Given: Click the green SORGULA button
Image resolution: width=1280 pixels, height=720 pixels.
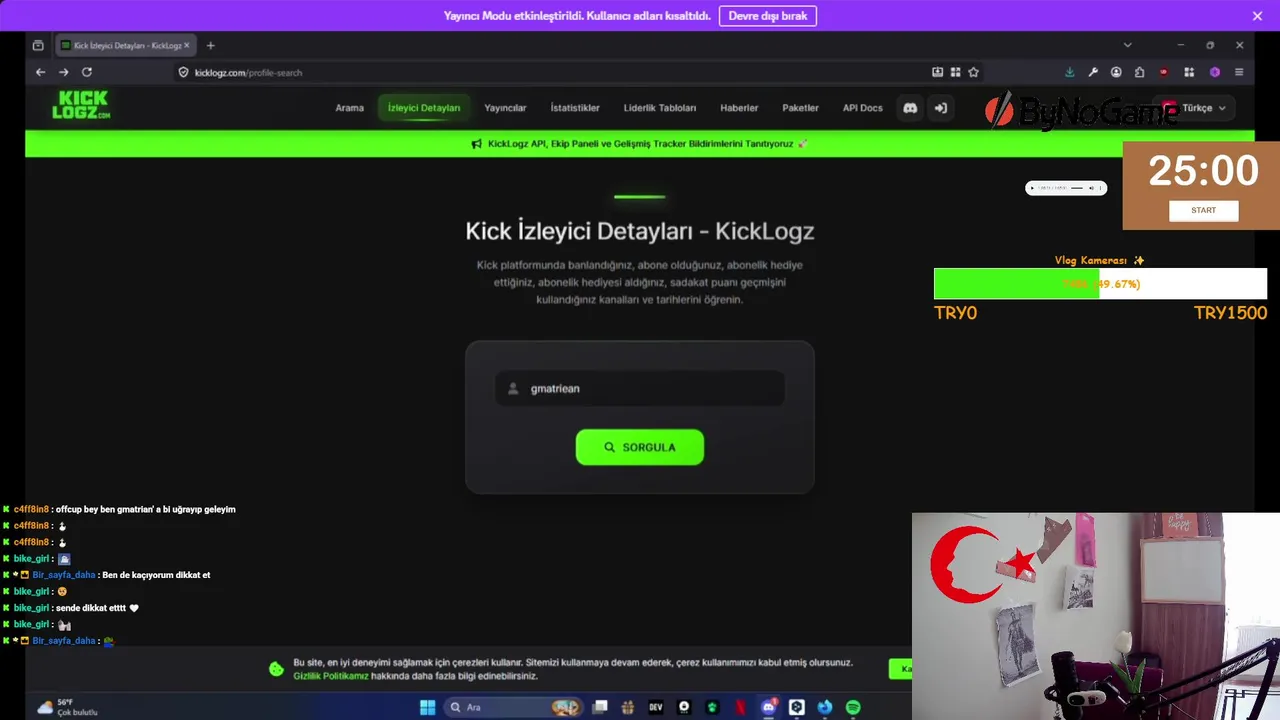Looking at the screenshot, I should pyautogui.click(x=640, y=447).
